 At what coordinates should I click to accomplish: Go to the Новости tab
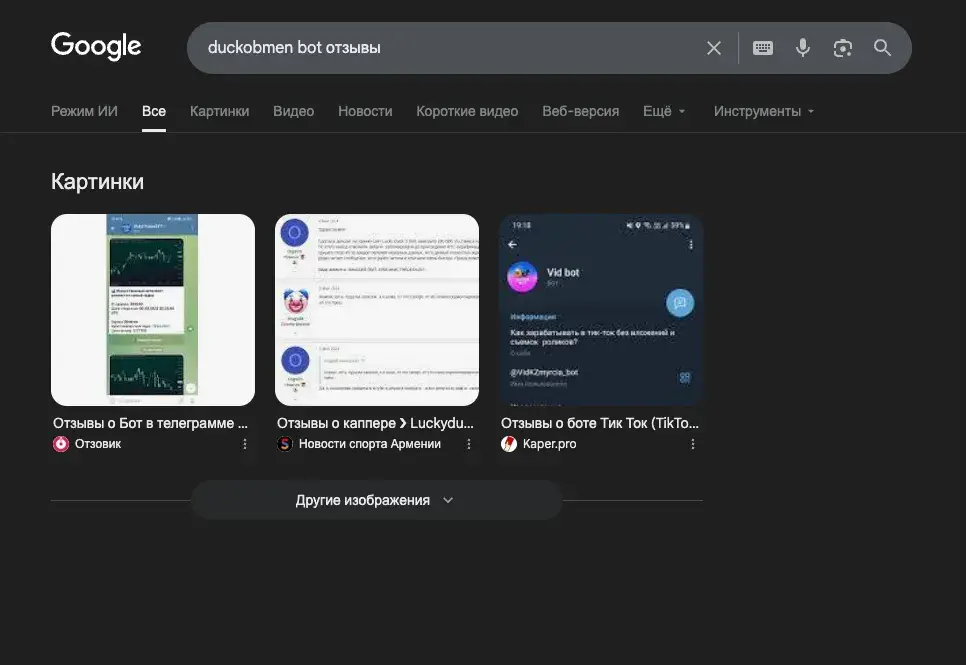(365, 112)
